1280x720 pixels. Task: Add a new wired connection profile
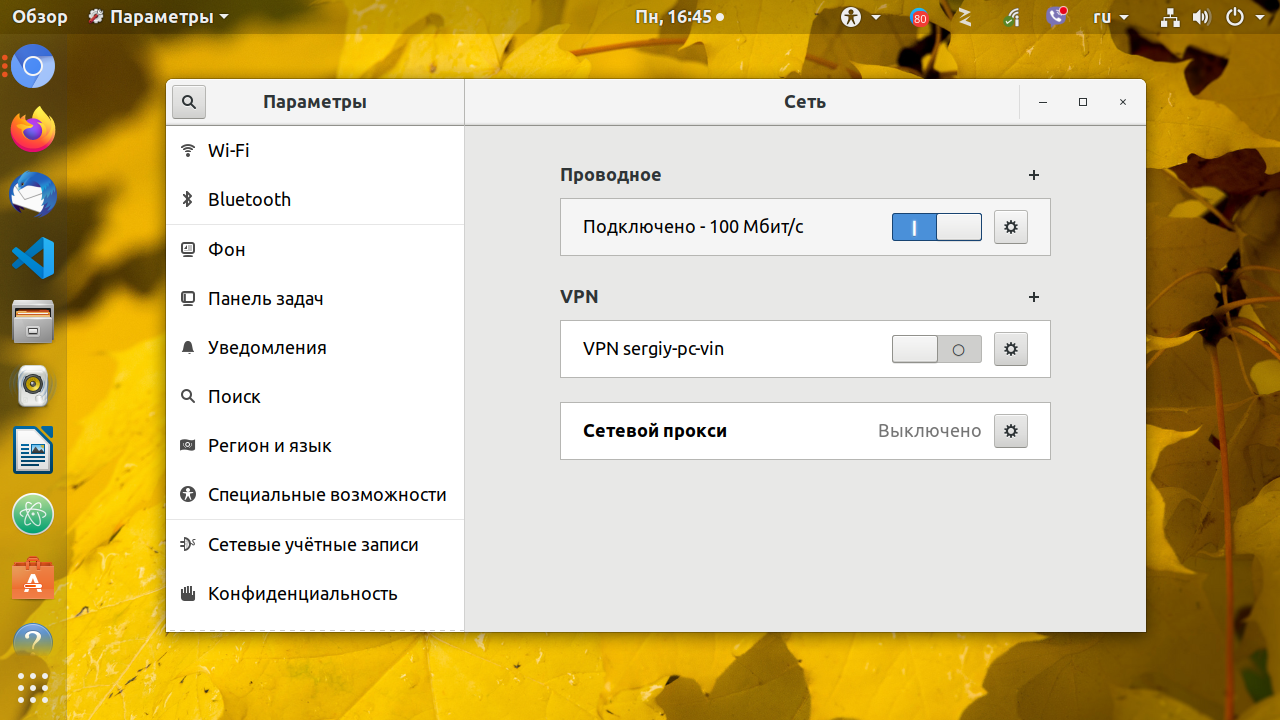click(x=1034, y=175)
